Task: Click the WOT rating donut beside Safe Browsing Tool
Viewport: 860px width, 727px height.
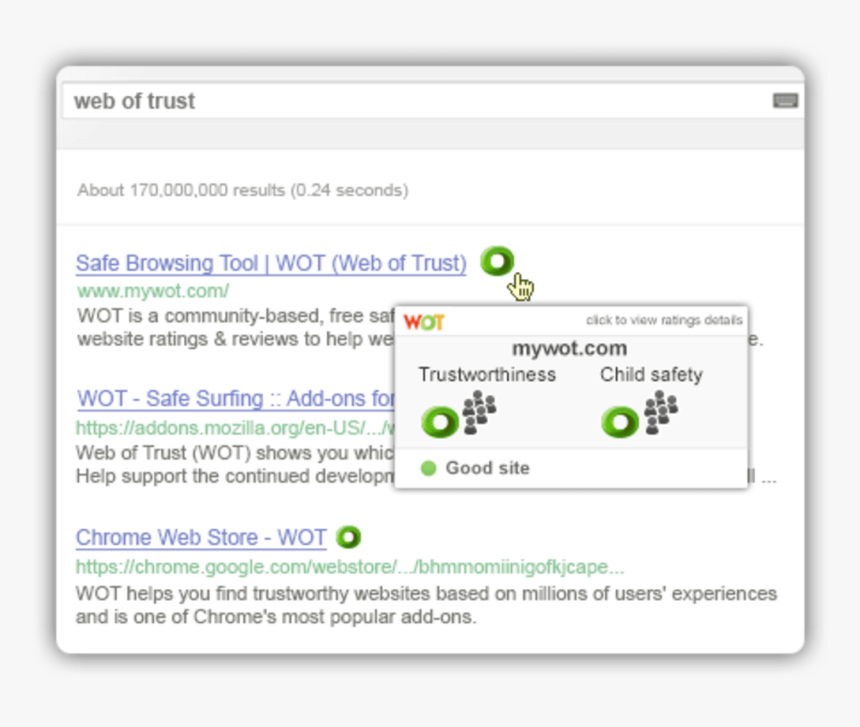Action: [497, 261]
